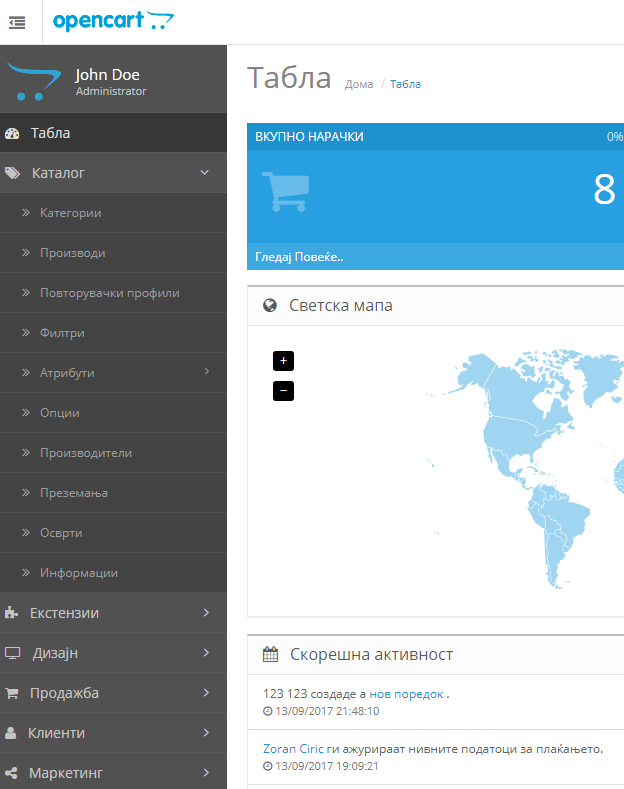This screenshot has height=789, width=624.
Task: Open Филтри in the catalog menu
Action: click(x=113, y=333)
